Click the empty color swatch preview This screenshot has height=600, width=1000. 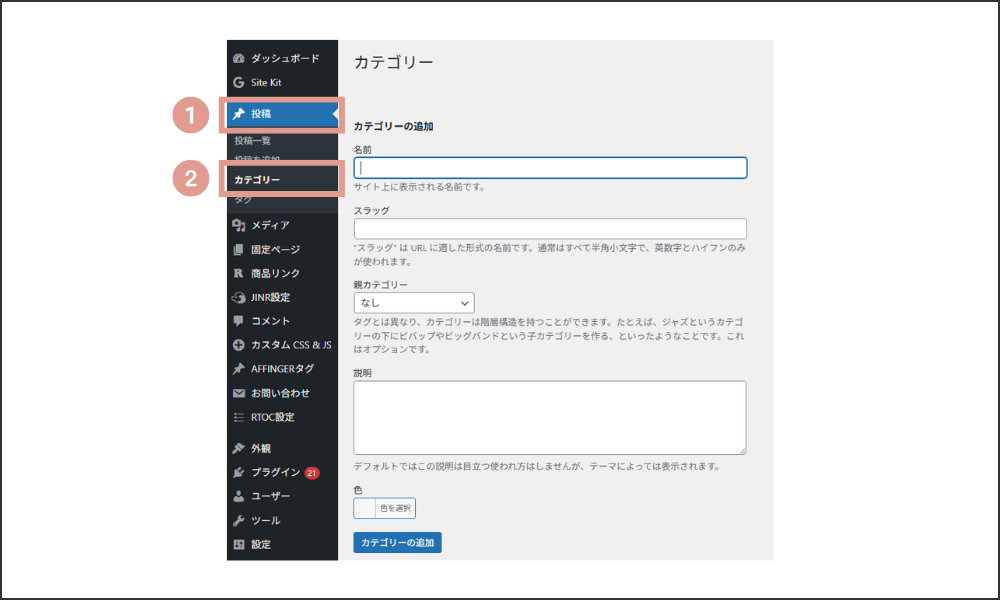click(365, 508)
